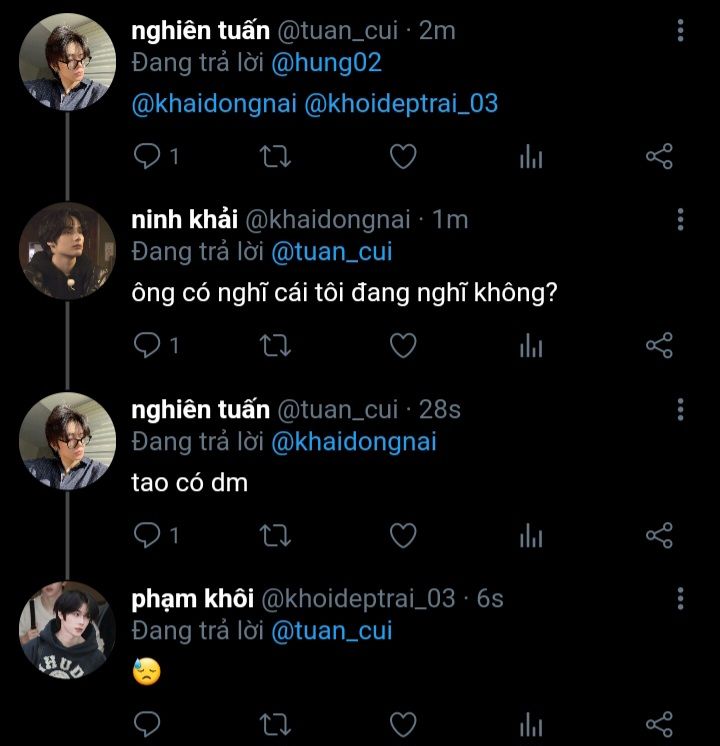Like the "tao có dm" tweet
Viewport: 720px width, 746px height.
[x=402, y=536]
